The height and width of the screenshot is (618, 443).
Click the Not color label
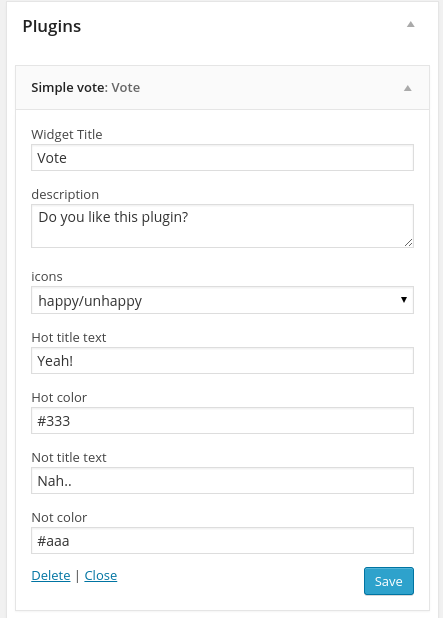coord(59,517)
